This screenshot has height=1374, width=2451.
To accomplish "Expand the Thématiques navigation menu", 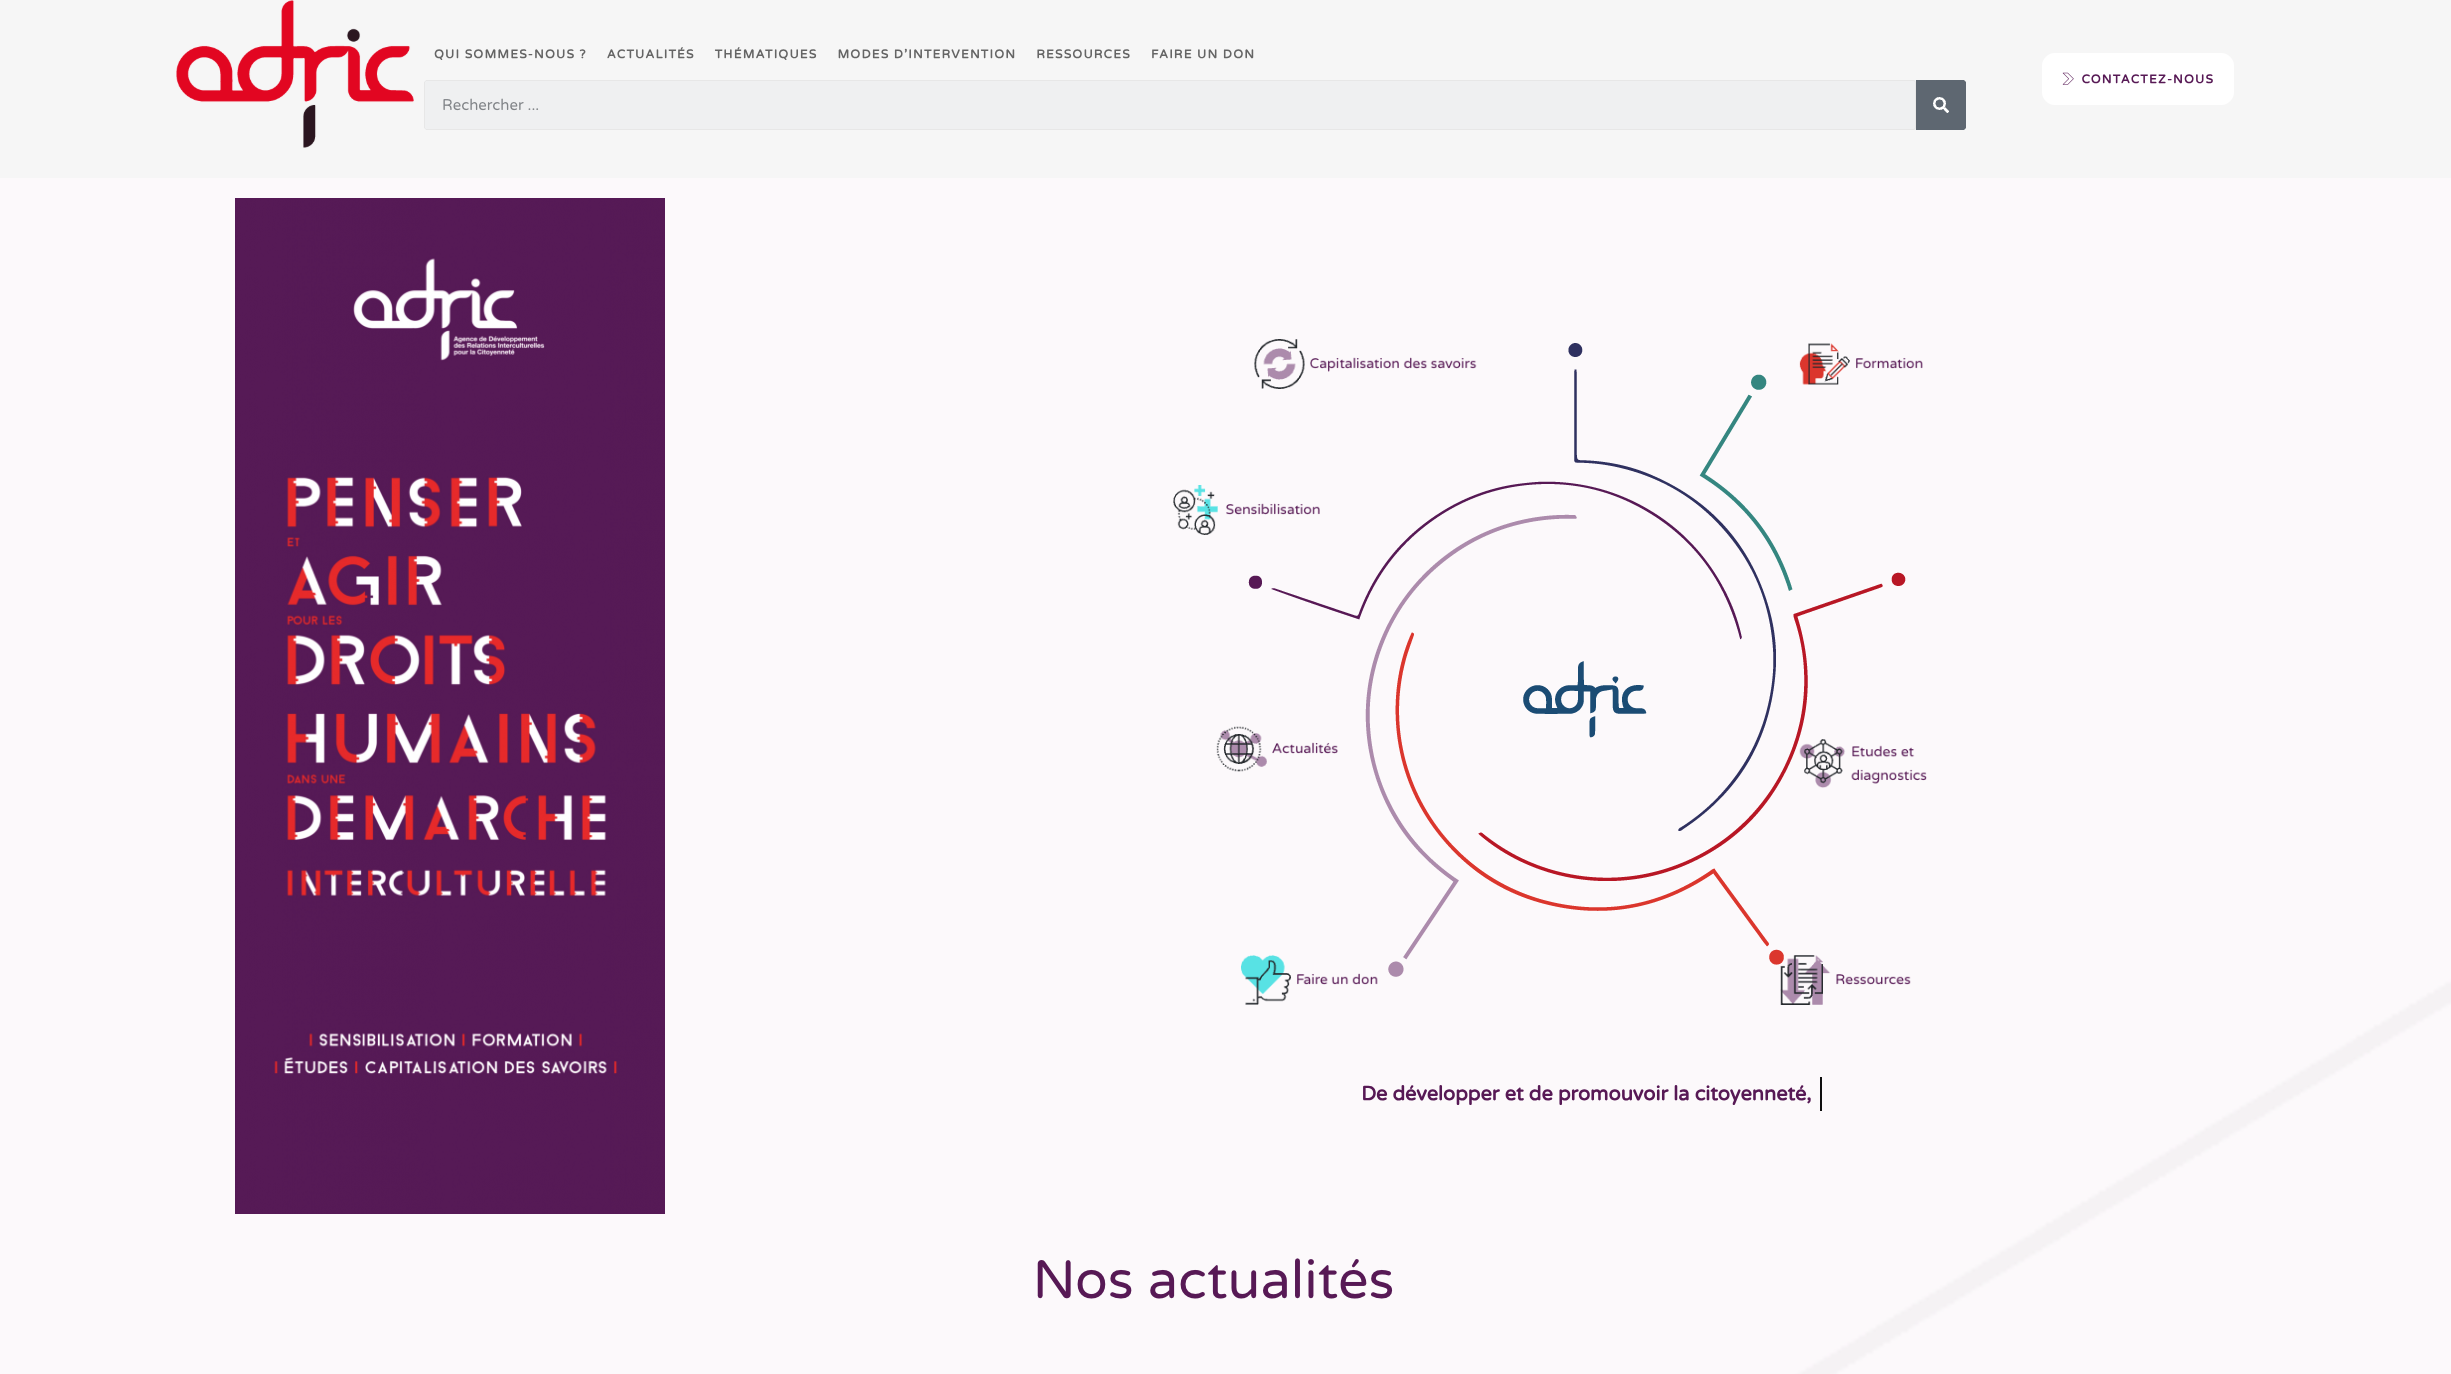I will 765,54.
